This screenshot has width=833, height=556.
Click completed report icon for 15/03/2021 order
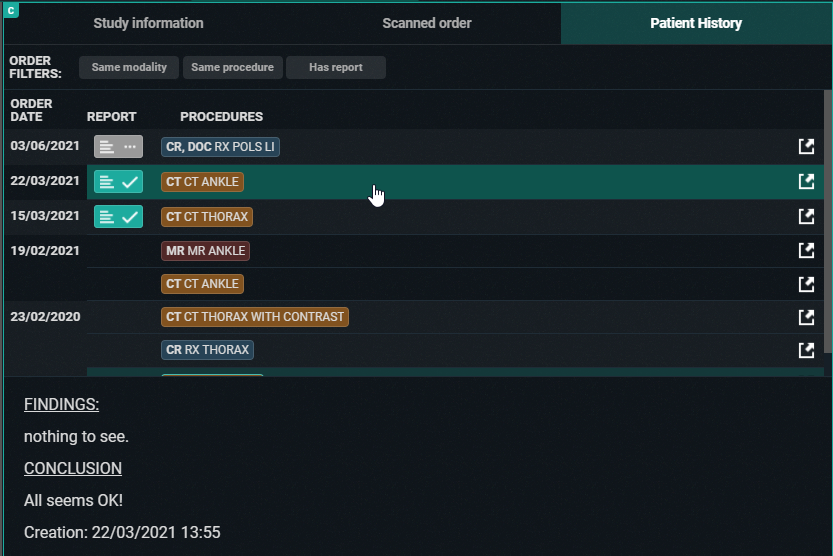click(118, 216)
